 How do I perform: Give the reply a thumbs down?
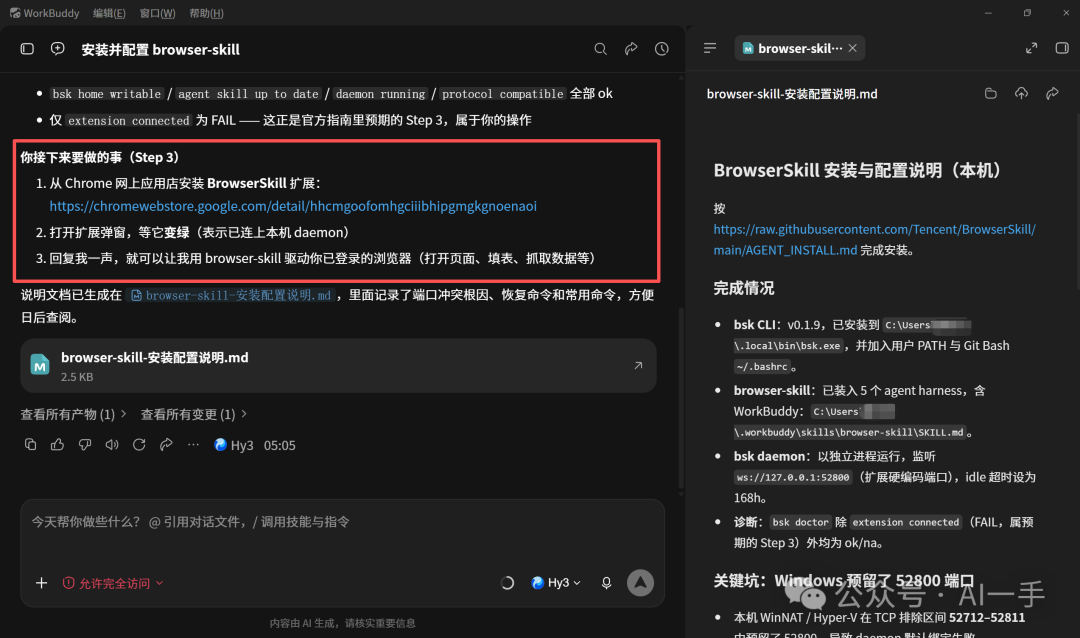coord(85,445)
